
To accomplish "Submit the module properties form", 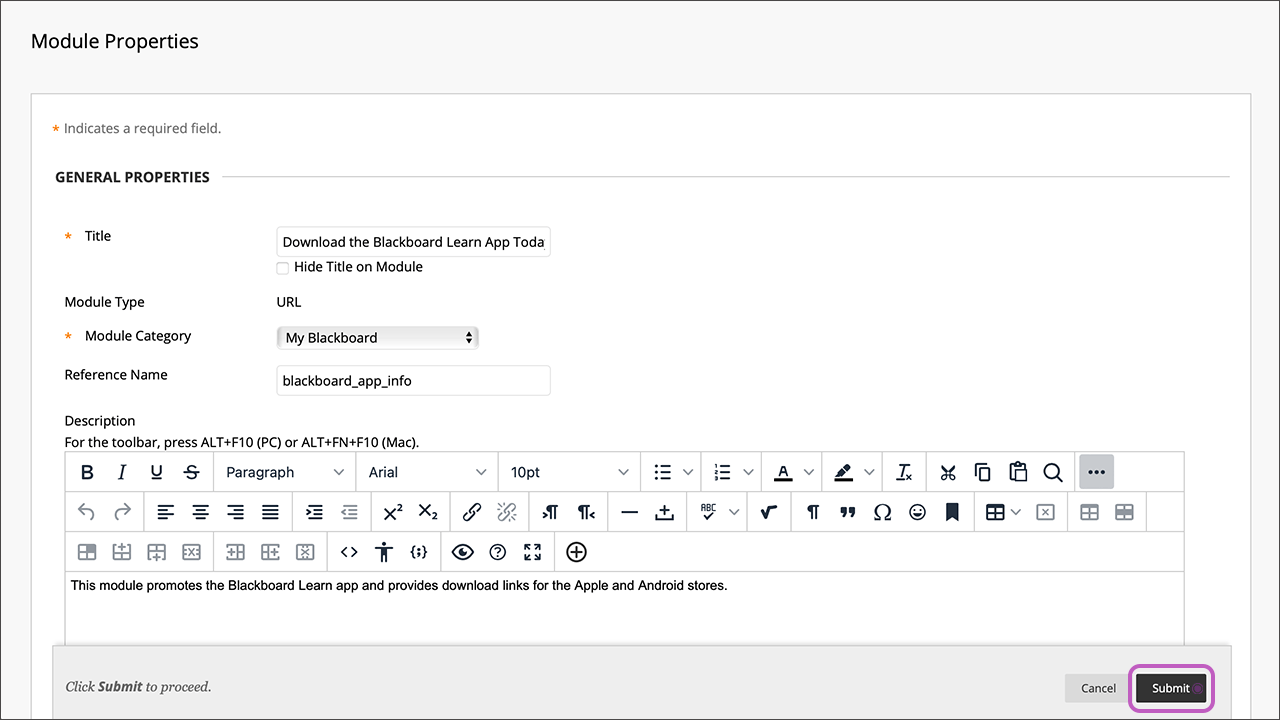I will click(1170, 688).
